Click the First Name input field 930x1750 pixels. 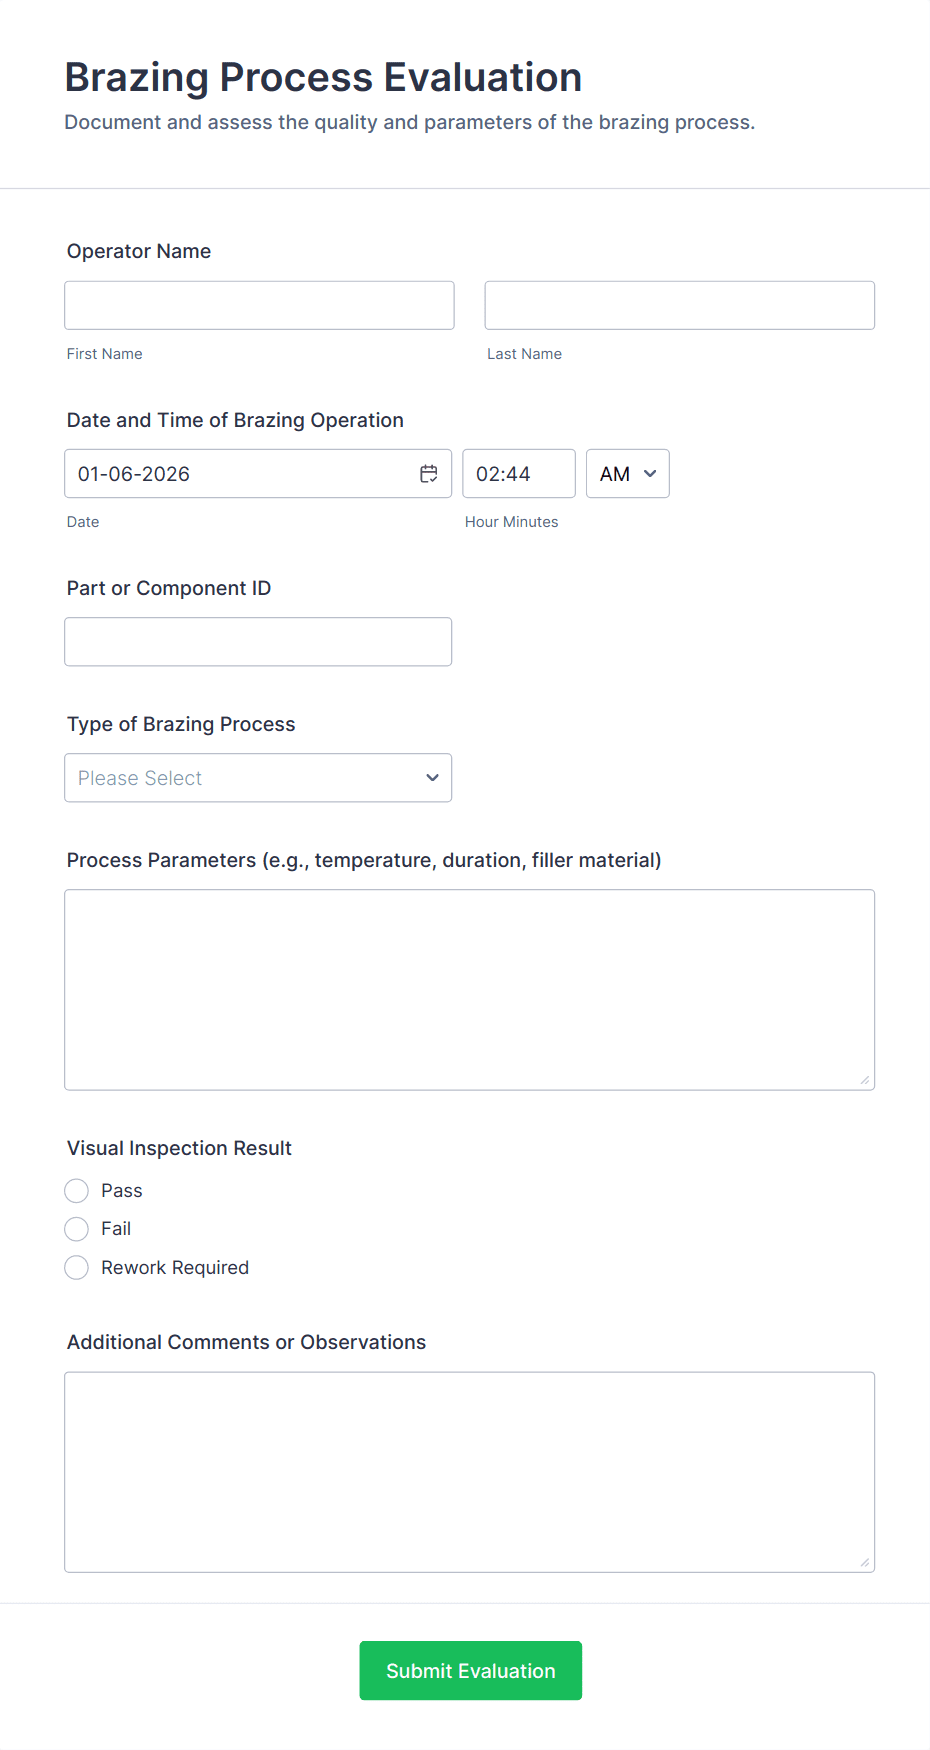pos(258,305)
